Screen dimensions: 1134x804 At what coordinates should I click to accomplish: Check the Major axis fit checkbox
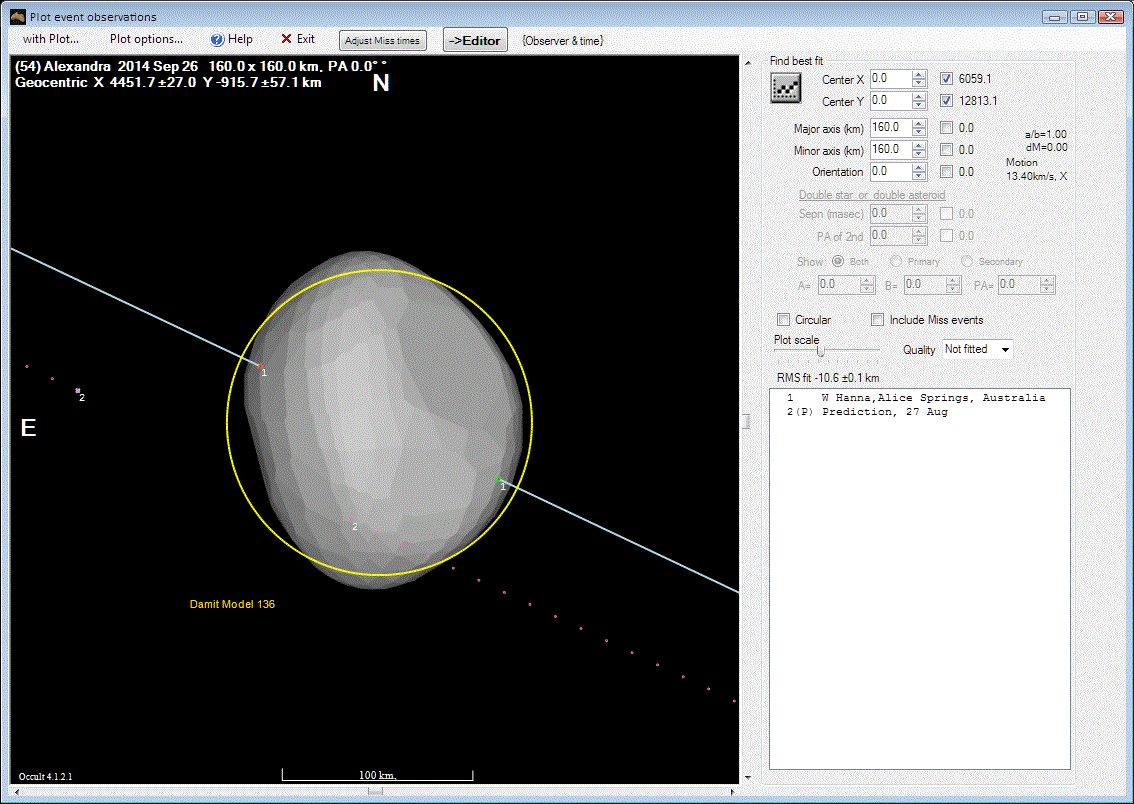tap(946, 128)
